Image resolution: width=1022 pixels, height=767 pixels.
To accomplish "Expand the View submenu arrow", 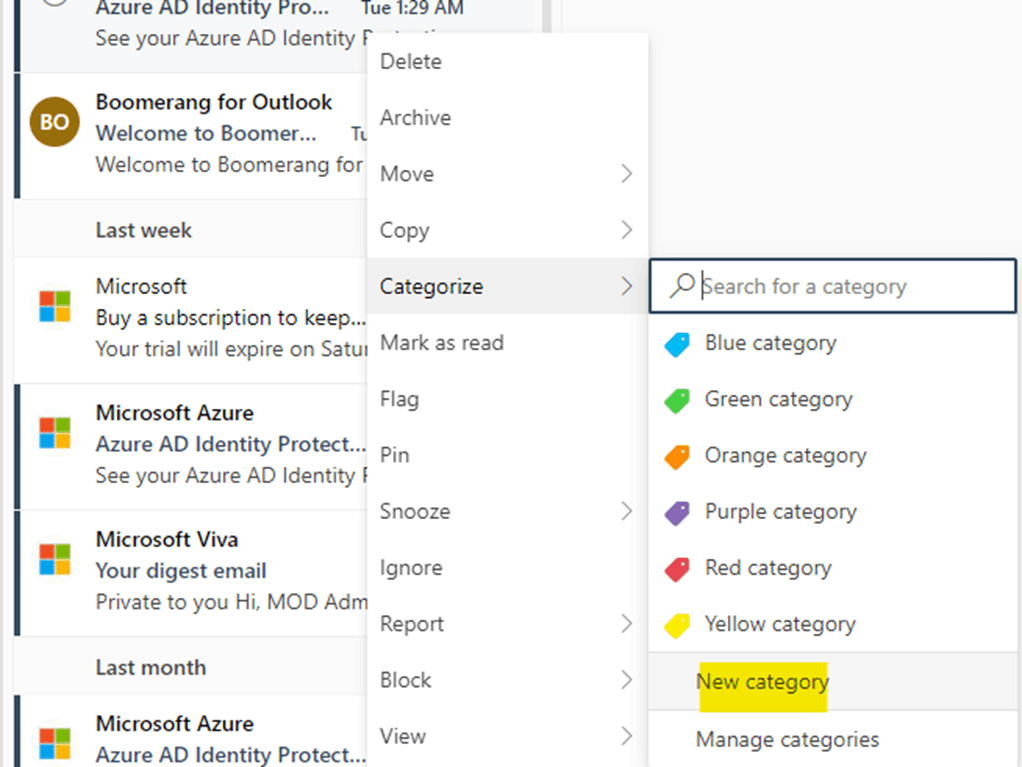I will click(x=626, y=736).
